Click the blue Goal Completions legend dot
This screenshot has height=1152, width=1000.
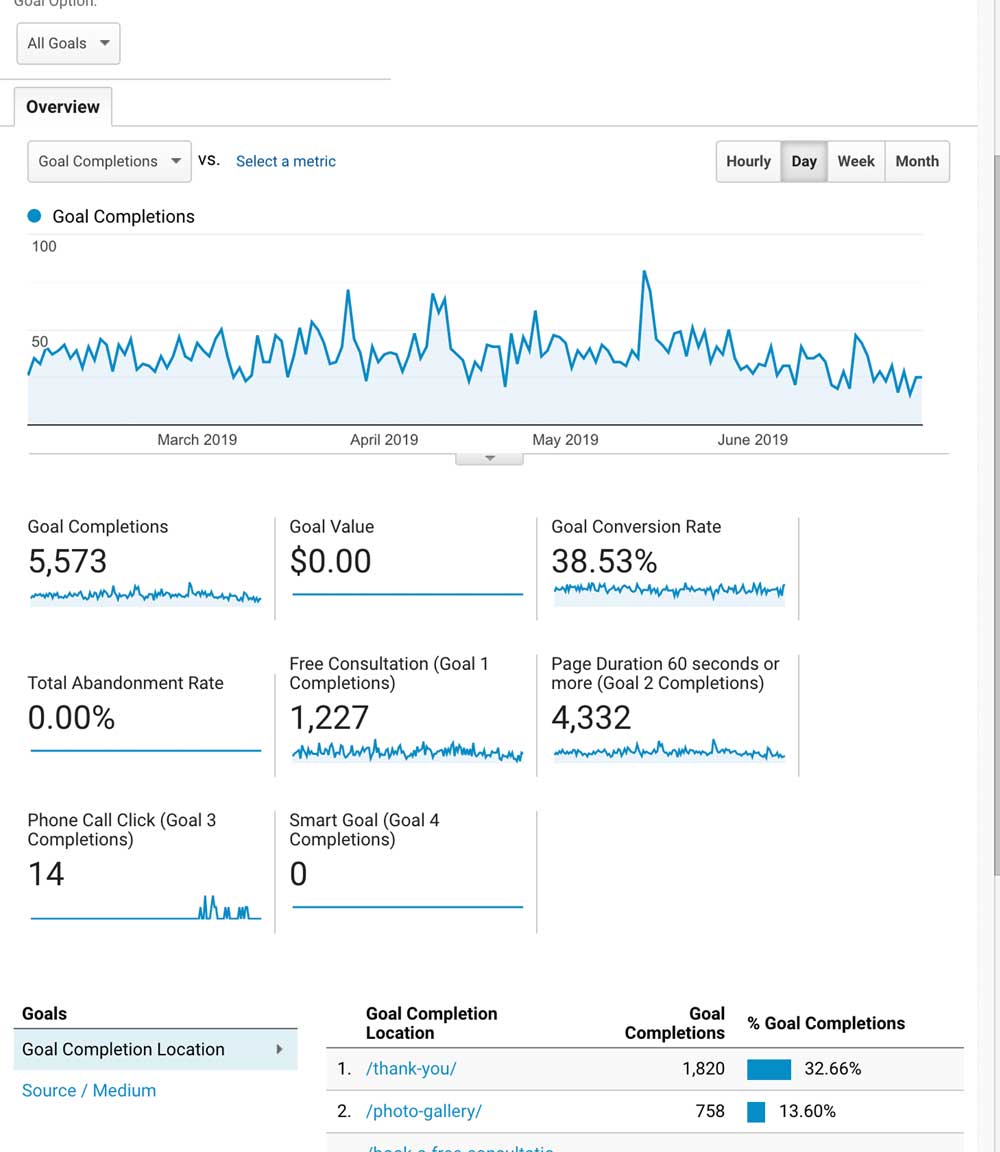(x=35, y=216)
